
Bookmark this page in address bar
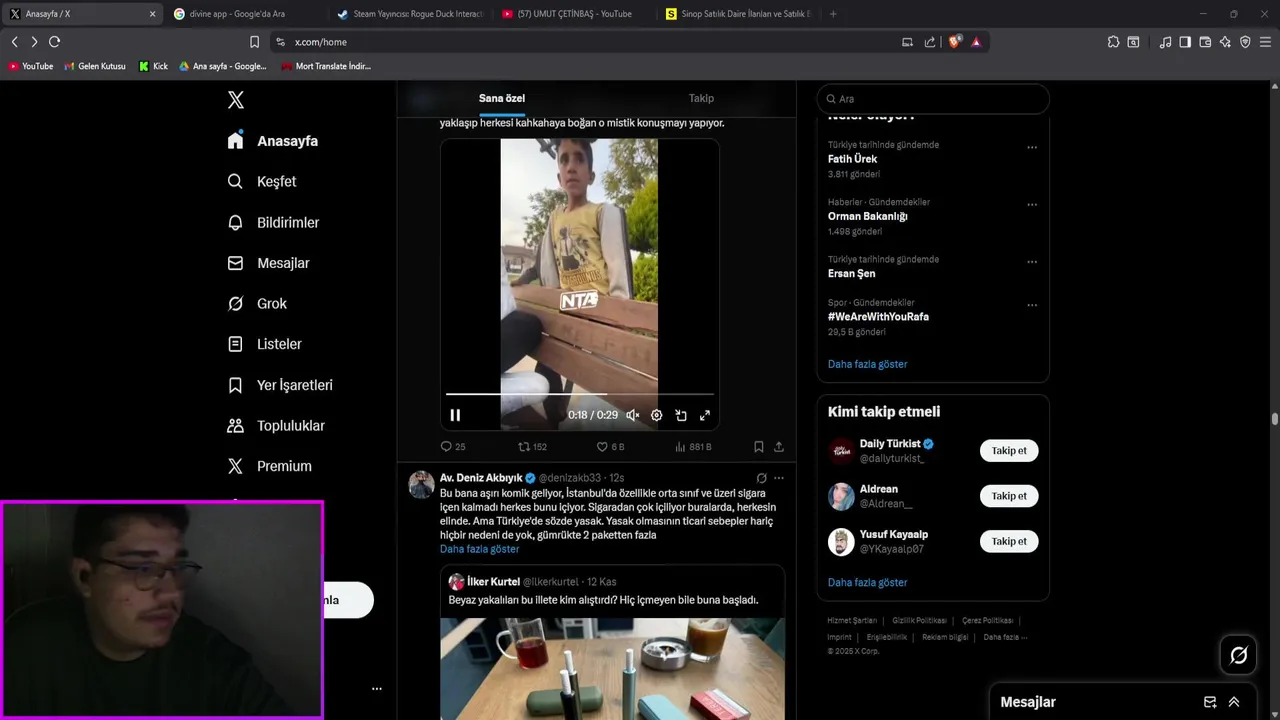tap(254, 42)
